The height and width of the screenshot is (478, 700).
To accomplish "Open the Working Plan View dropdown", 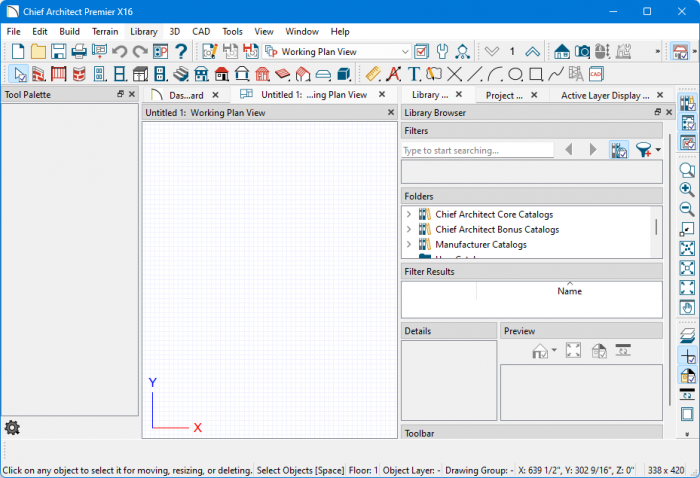I will click(x=405, y=51).
